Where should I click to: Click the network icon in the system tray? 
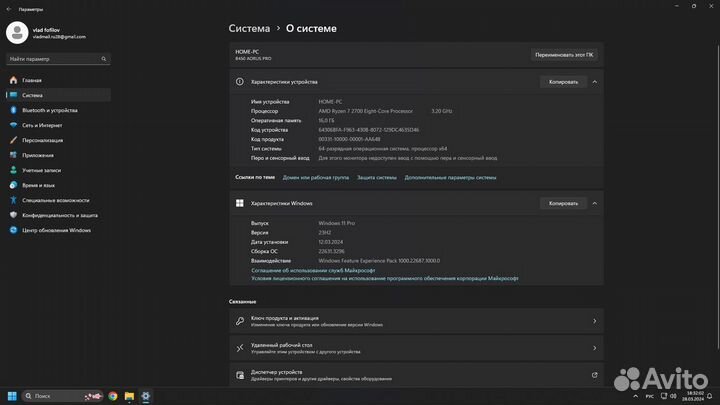point(664,396)
